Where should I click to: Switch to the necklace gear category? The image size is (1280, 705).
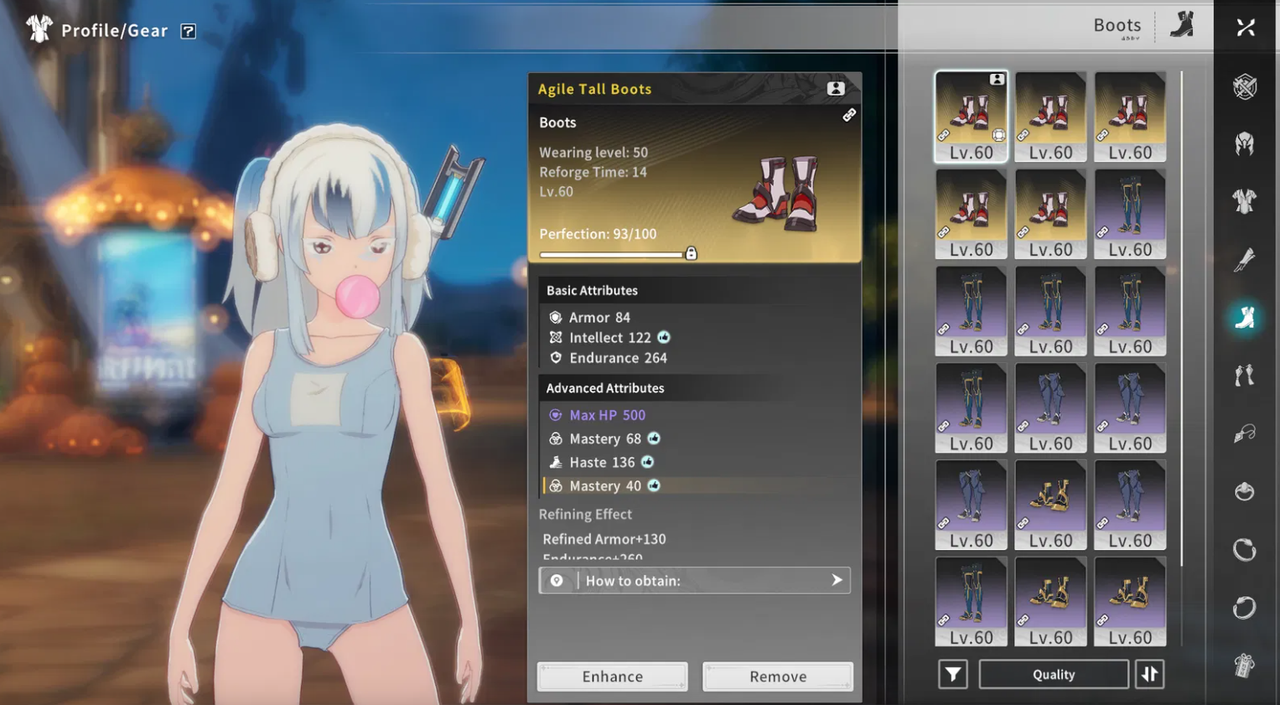point(1245,434)
